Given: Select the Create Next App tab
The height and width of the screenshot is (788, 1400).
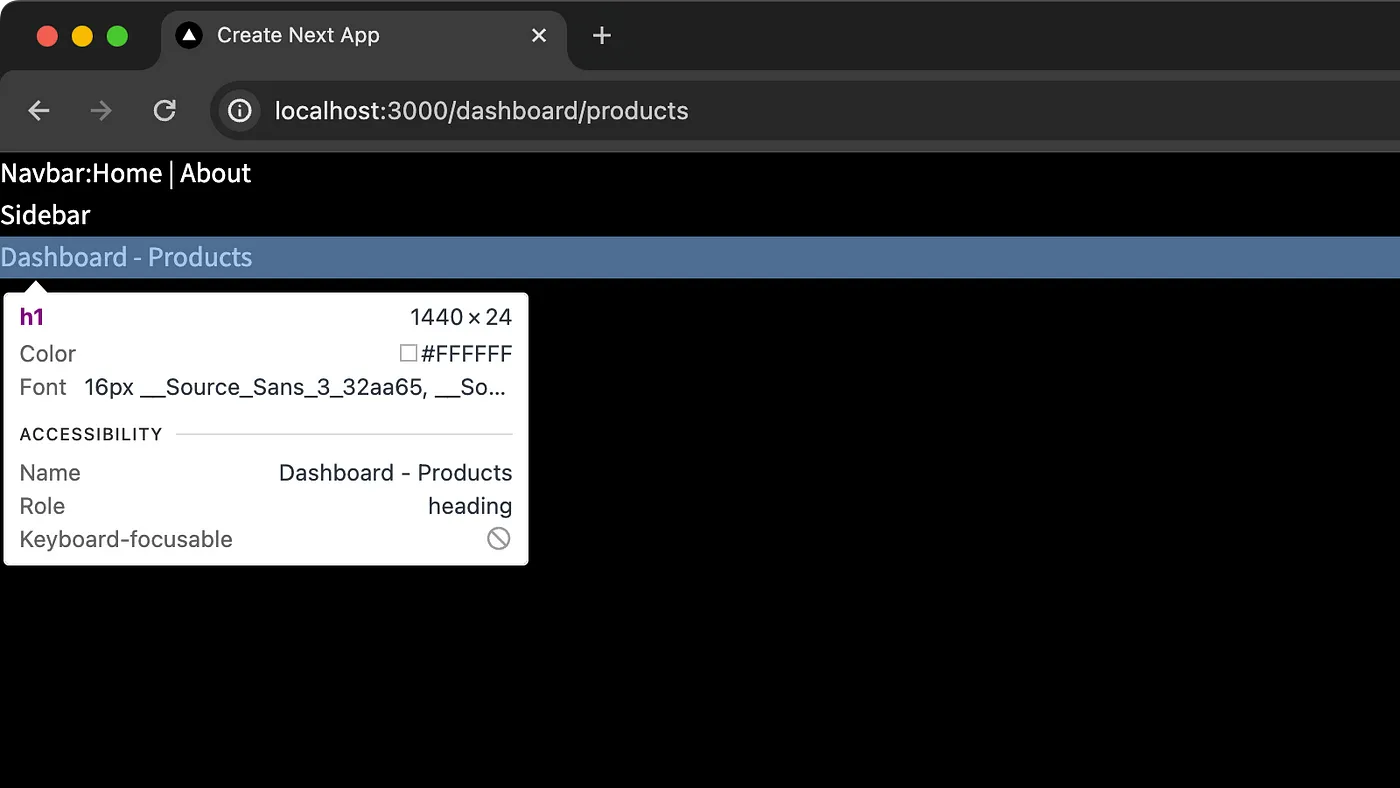Looking at the screenshot, I should pos(300,35).
